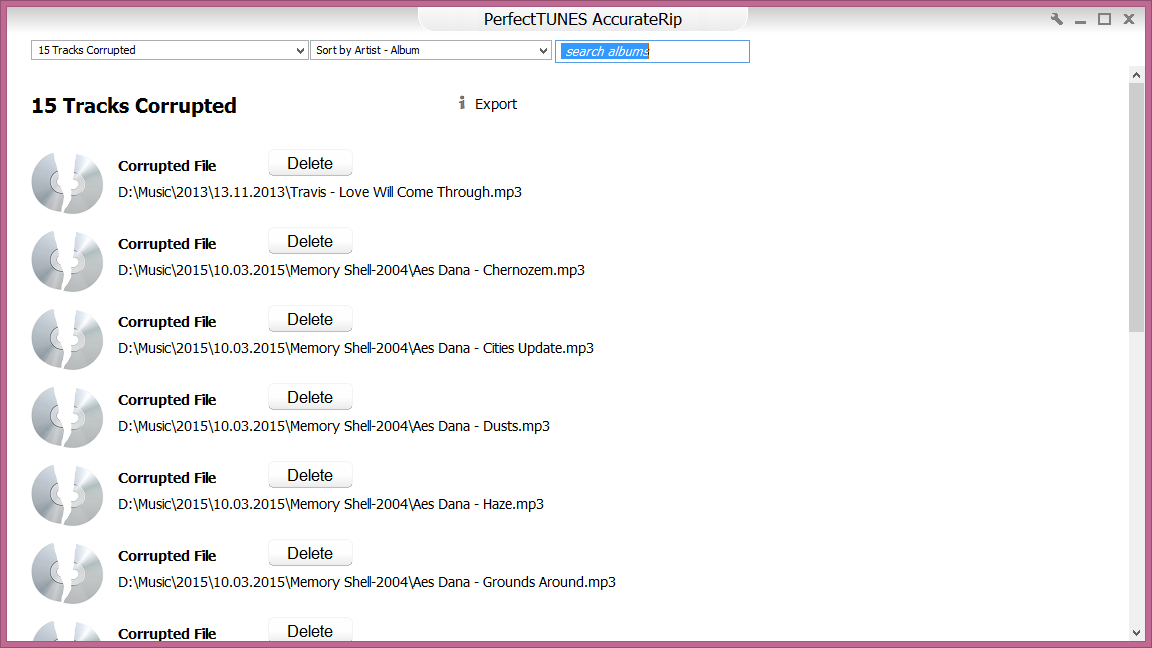Focus the search albums field
This screenshot has width=1152, height=648.
[652, 51]
